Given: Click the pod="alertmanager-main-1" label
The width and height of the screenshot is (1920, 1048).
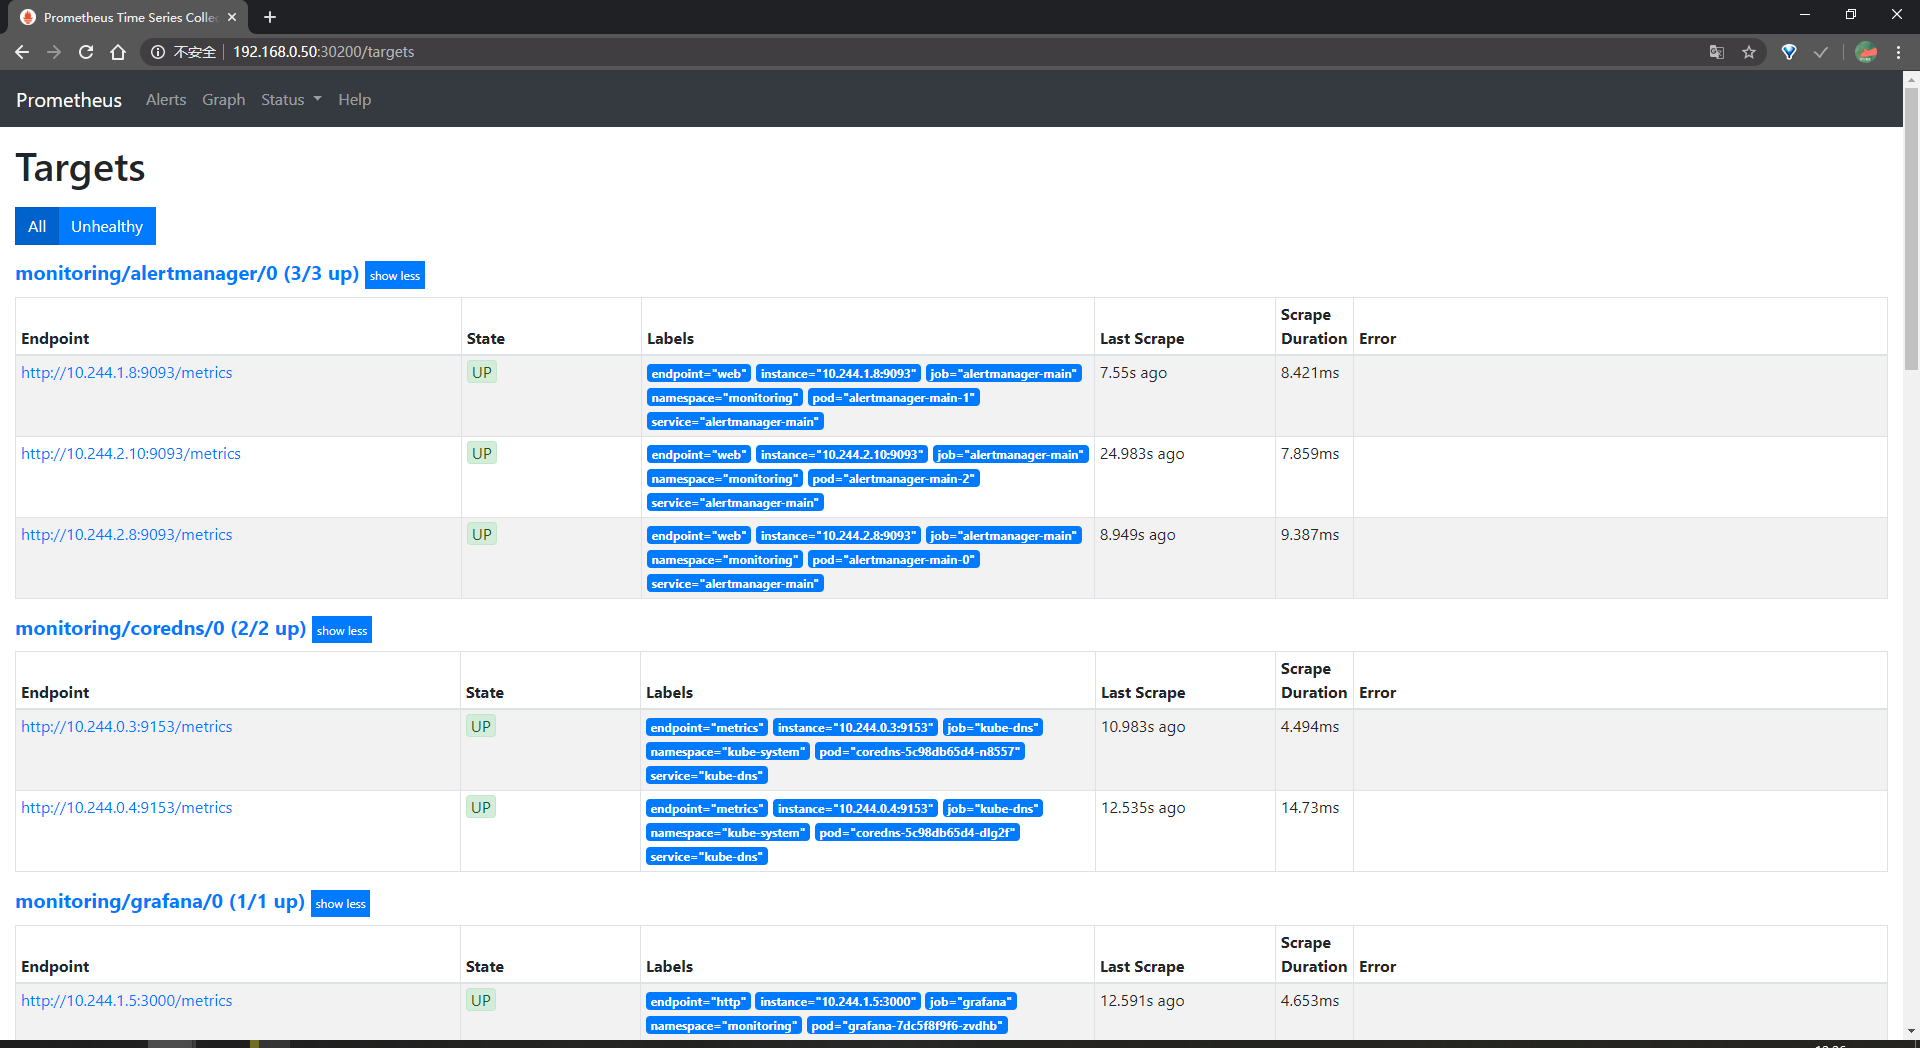Looking at the screenshot, I should pyautogui.click(x=894, y=398).
